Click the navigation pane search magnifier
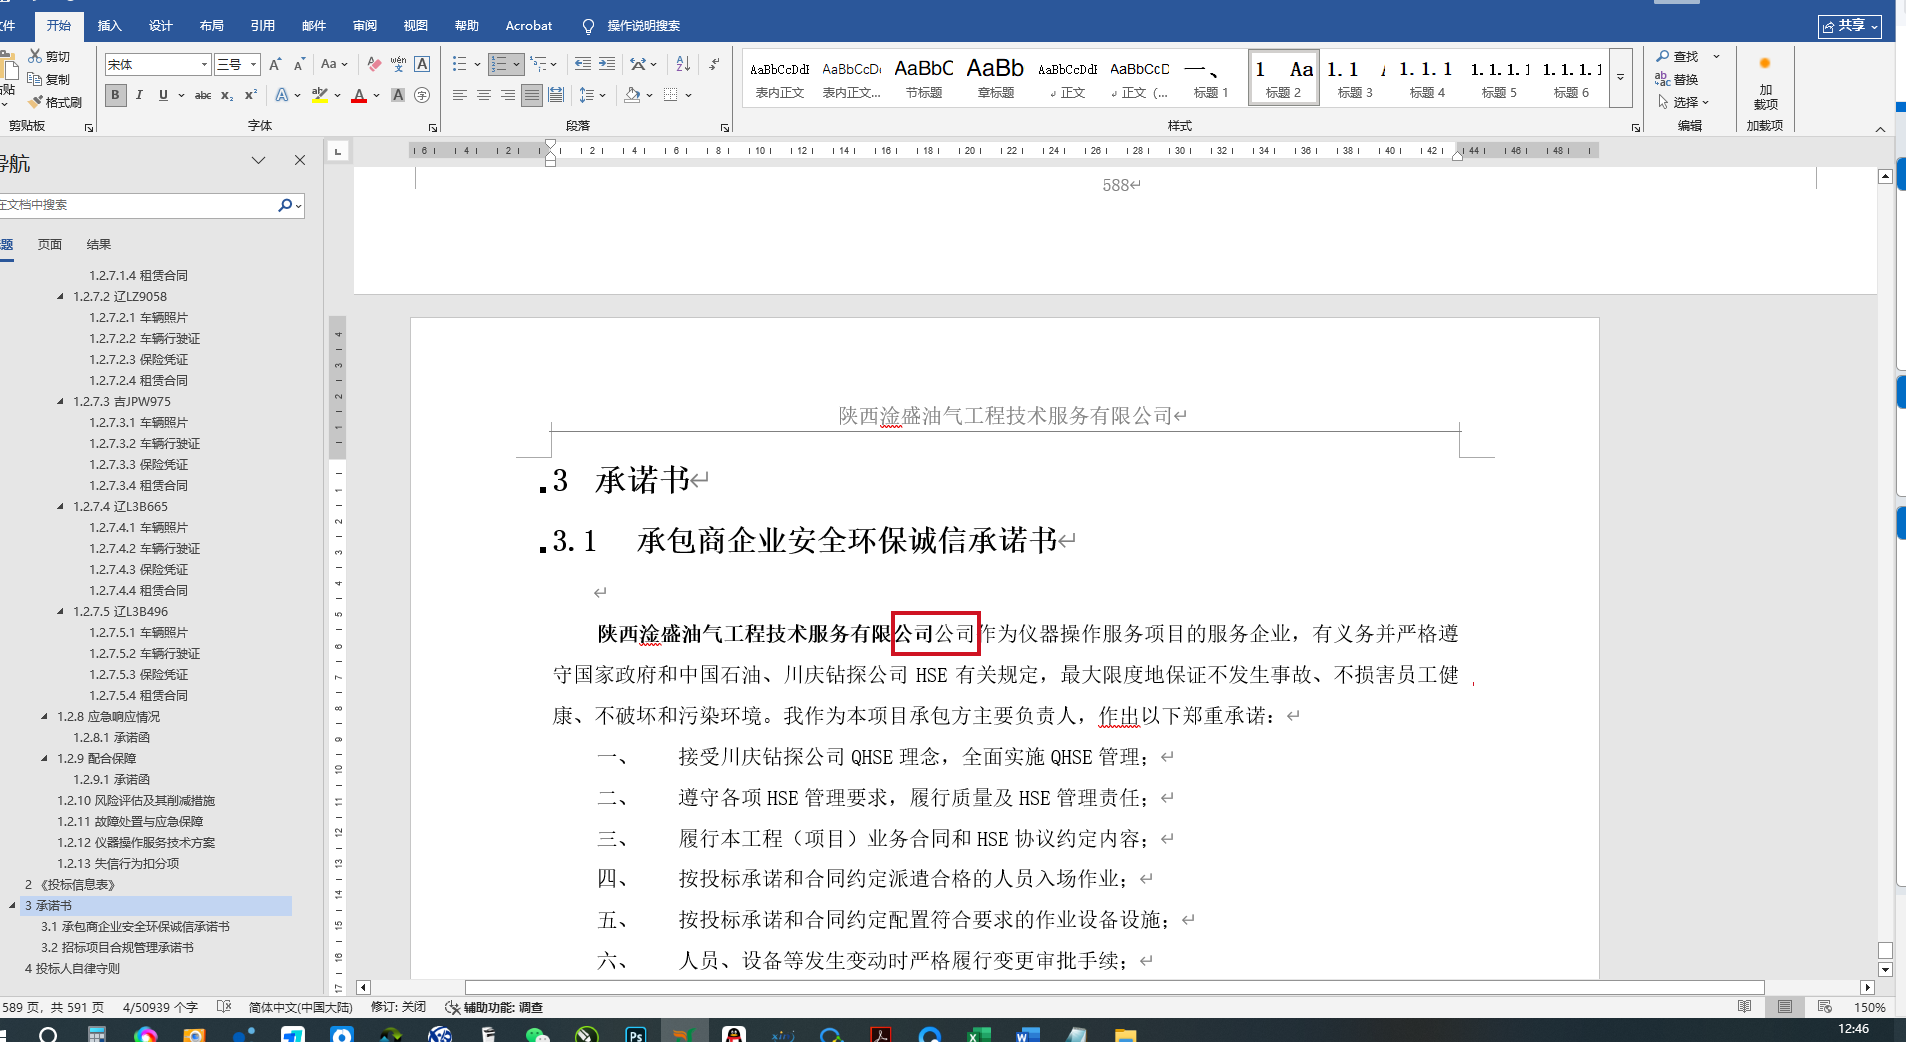The height and width of the screenshot is (1042, 1906). (x=285, y=205)
